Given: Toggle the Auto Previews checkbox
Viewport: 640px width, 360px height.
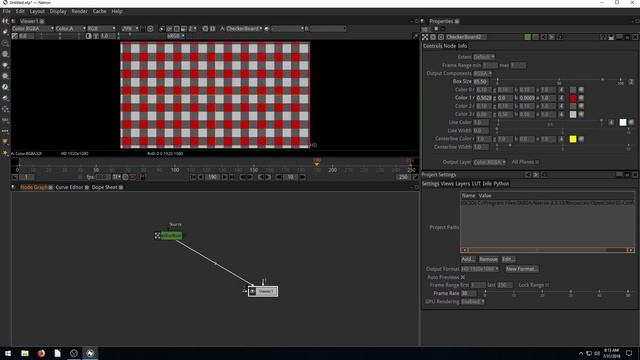Looking at the screenshot, I should point(462,277).
